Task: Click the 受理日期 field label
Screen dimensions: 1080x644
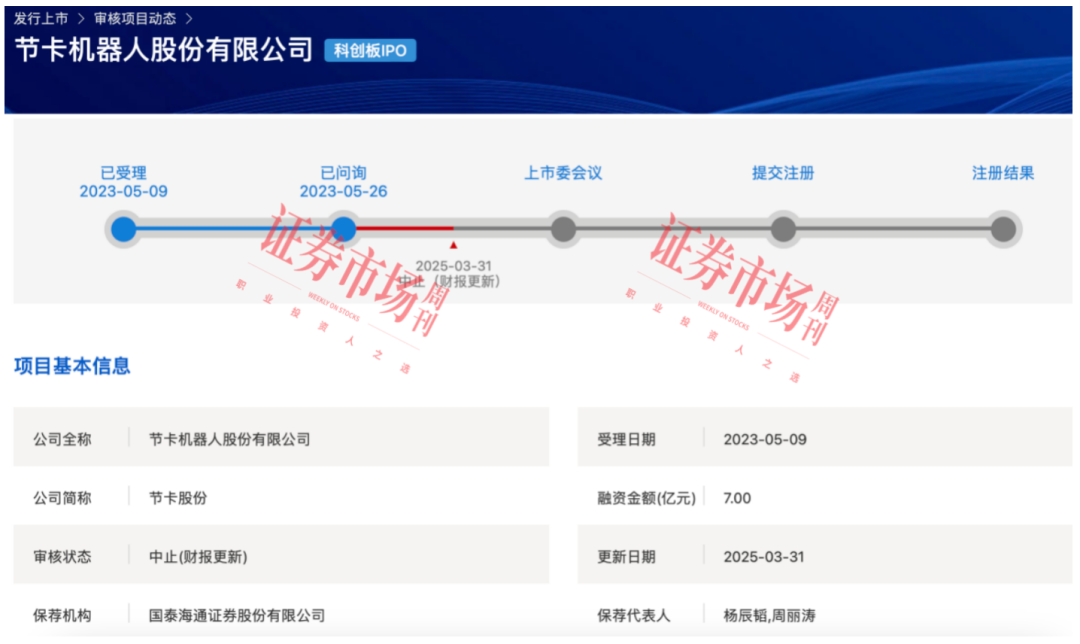Action: pos(626,439)
